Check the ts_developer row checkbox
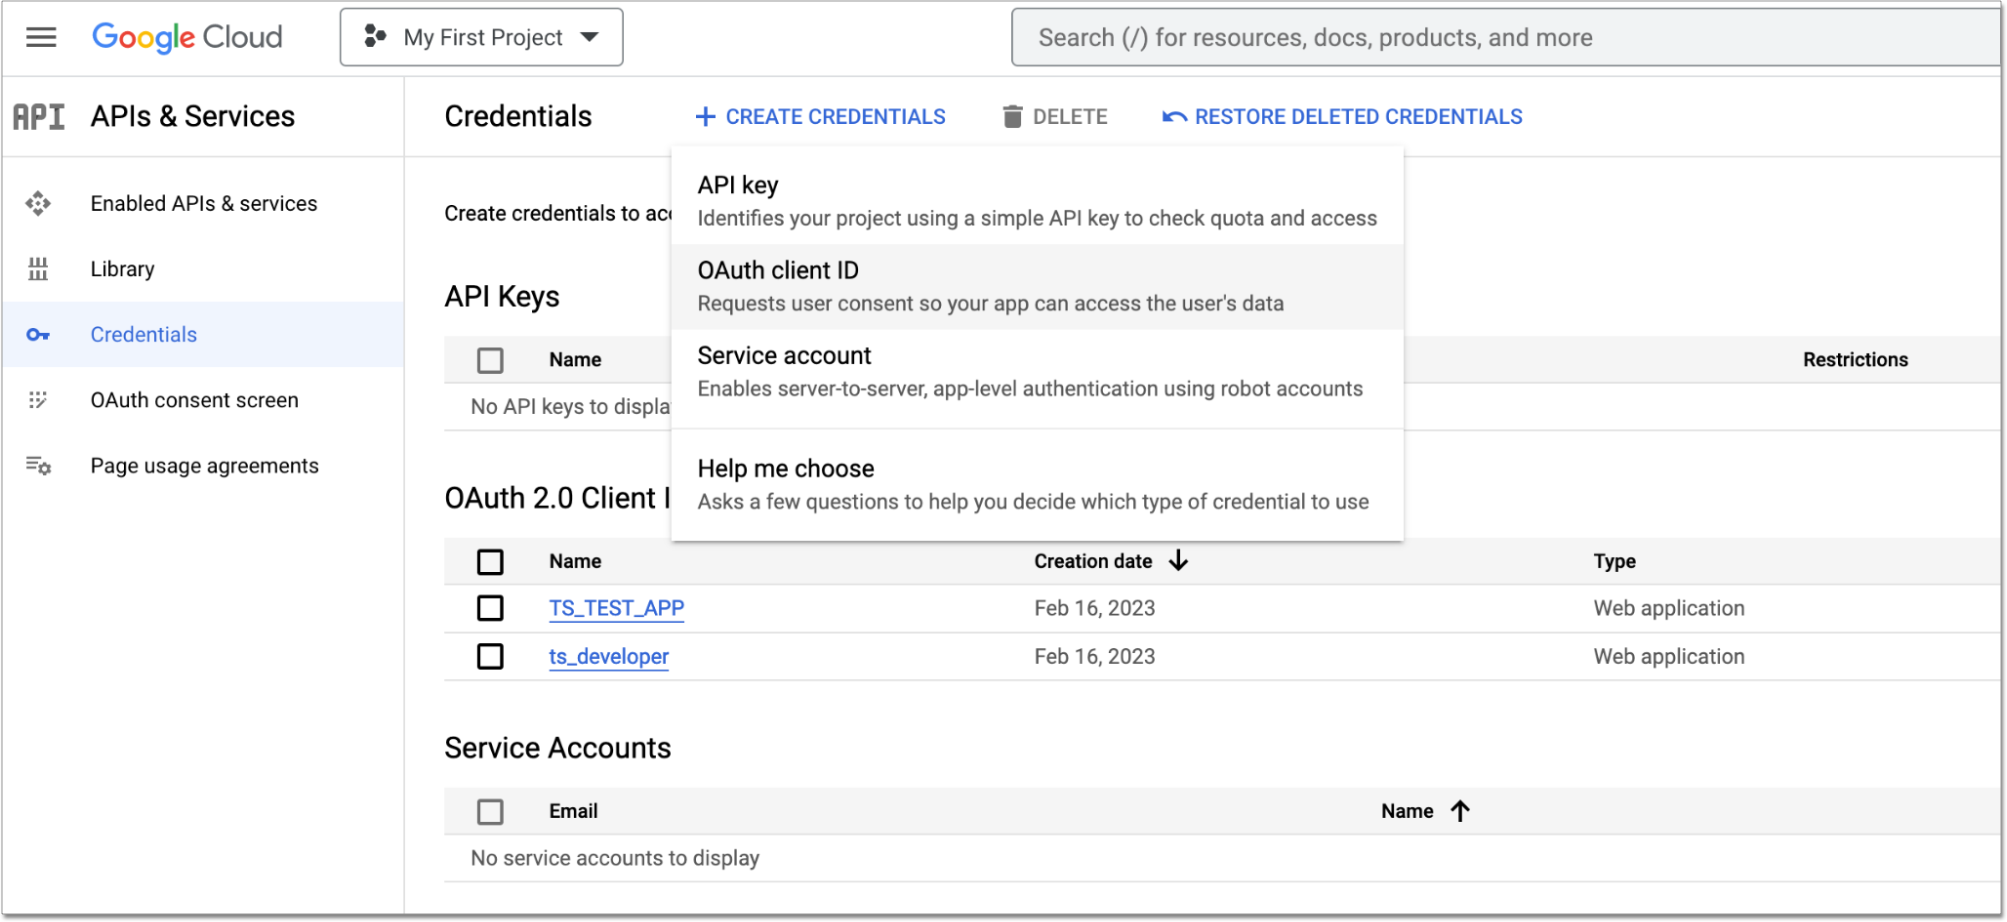 click(x=490, y=656)
